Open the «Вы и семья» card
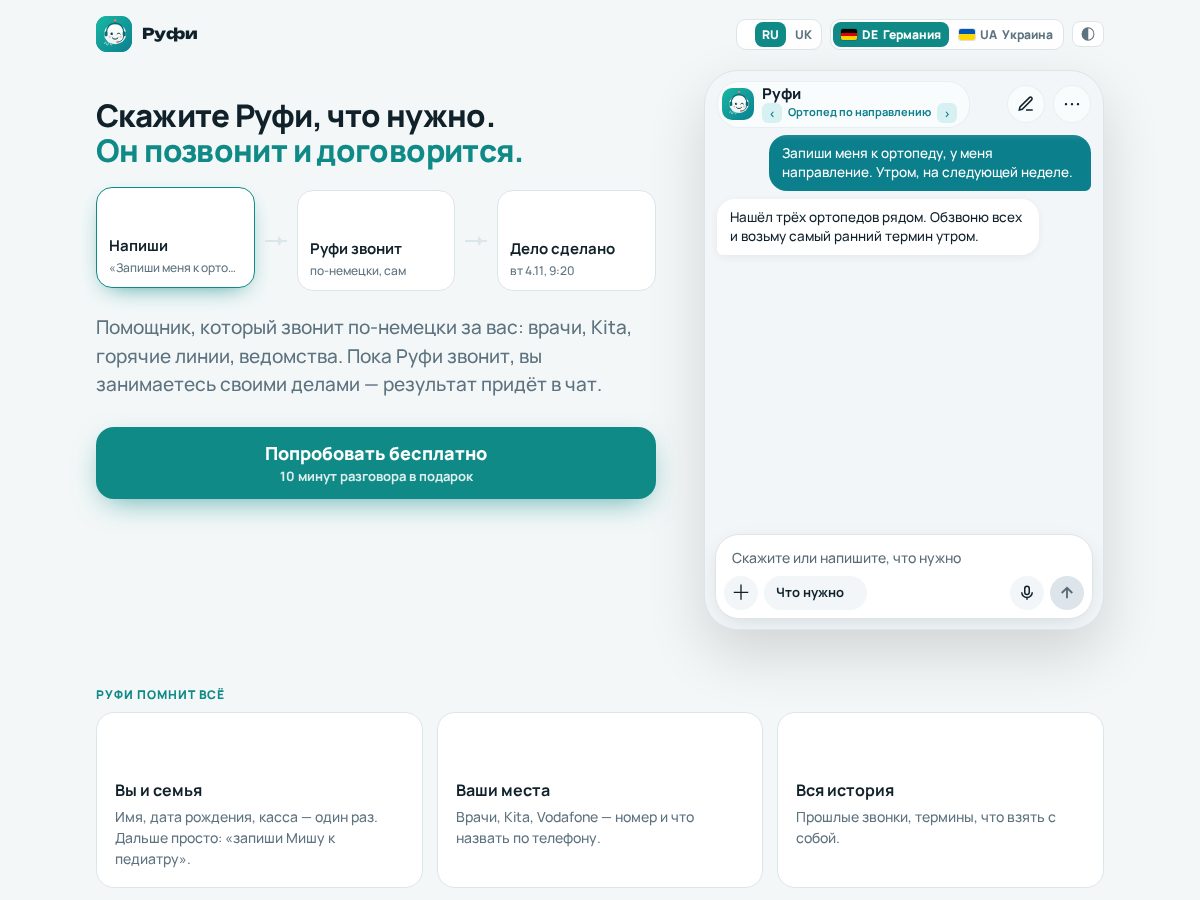 [259, 800]
